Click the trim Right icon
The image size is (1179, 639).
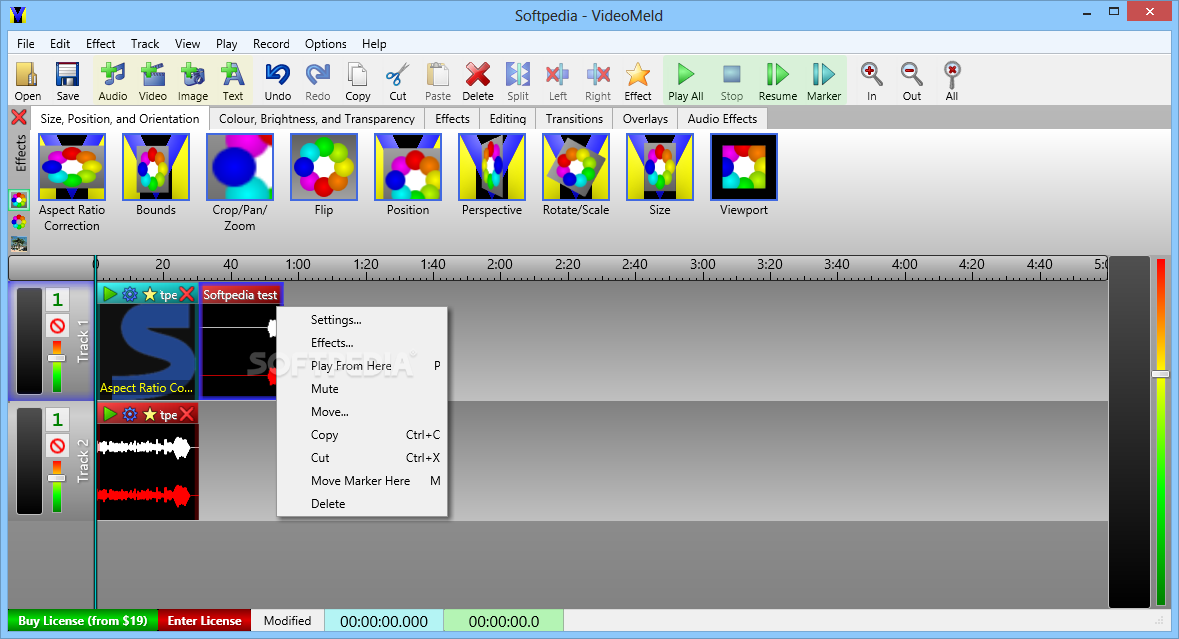pyautogui.click(x=598, y=80)
